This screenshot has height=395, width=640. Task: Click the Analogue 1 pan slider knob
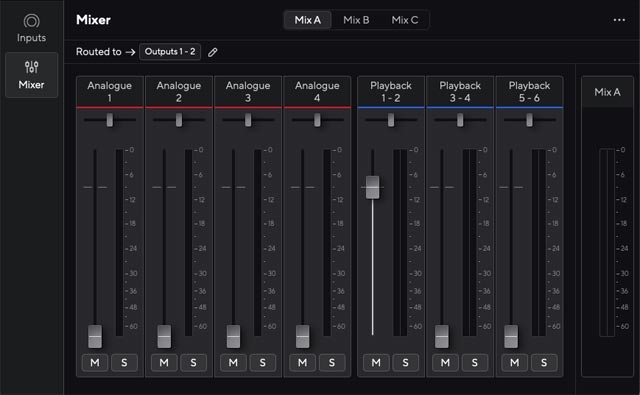click(110, 120)
